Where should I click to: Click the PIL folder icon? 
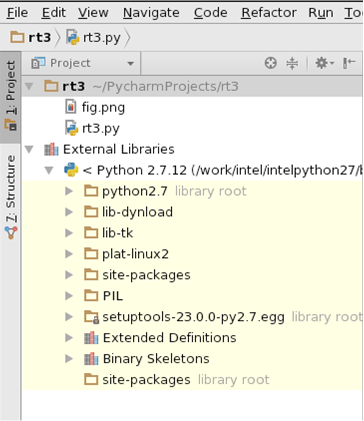click(91, 296)
